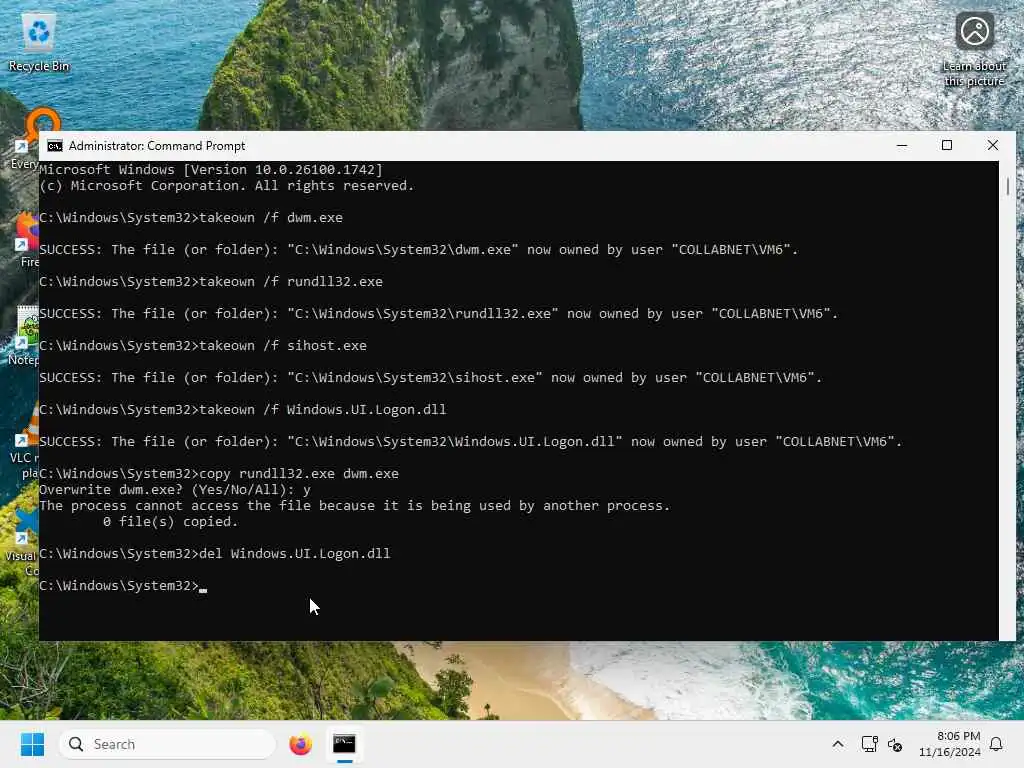The width and height of the screenshot is (1024, 768).
Task: Click the 'copy rundll32.exe dwm.exe' command line
Action: coord(219,473)
